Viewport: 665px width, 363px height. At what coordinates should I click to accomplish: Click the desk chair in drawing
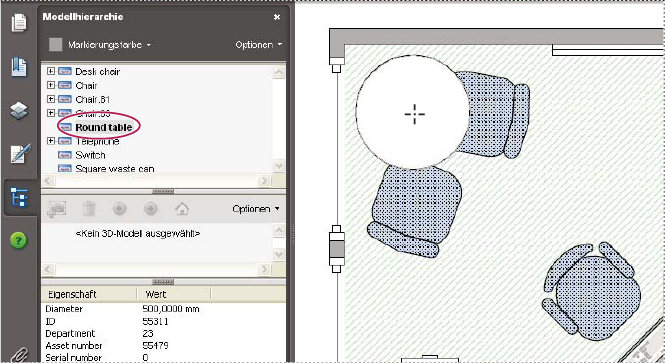point(592,292)
